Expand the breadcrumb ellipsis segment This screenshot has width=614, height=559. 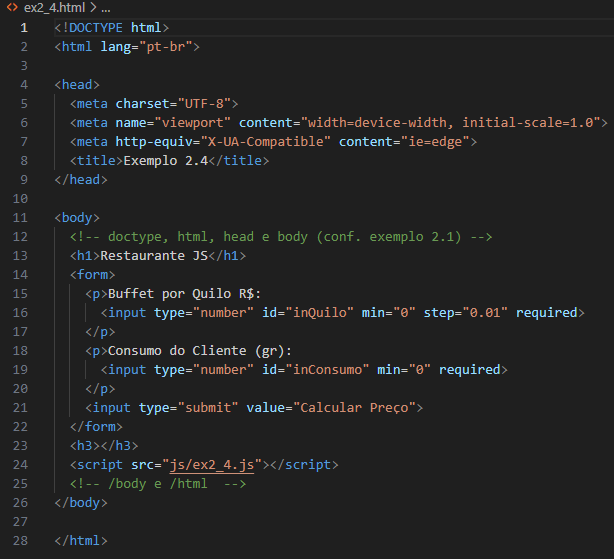(106, 8)
